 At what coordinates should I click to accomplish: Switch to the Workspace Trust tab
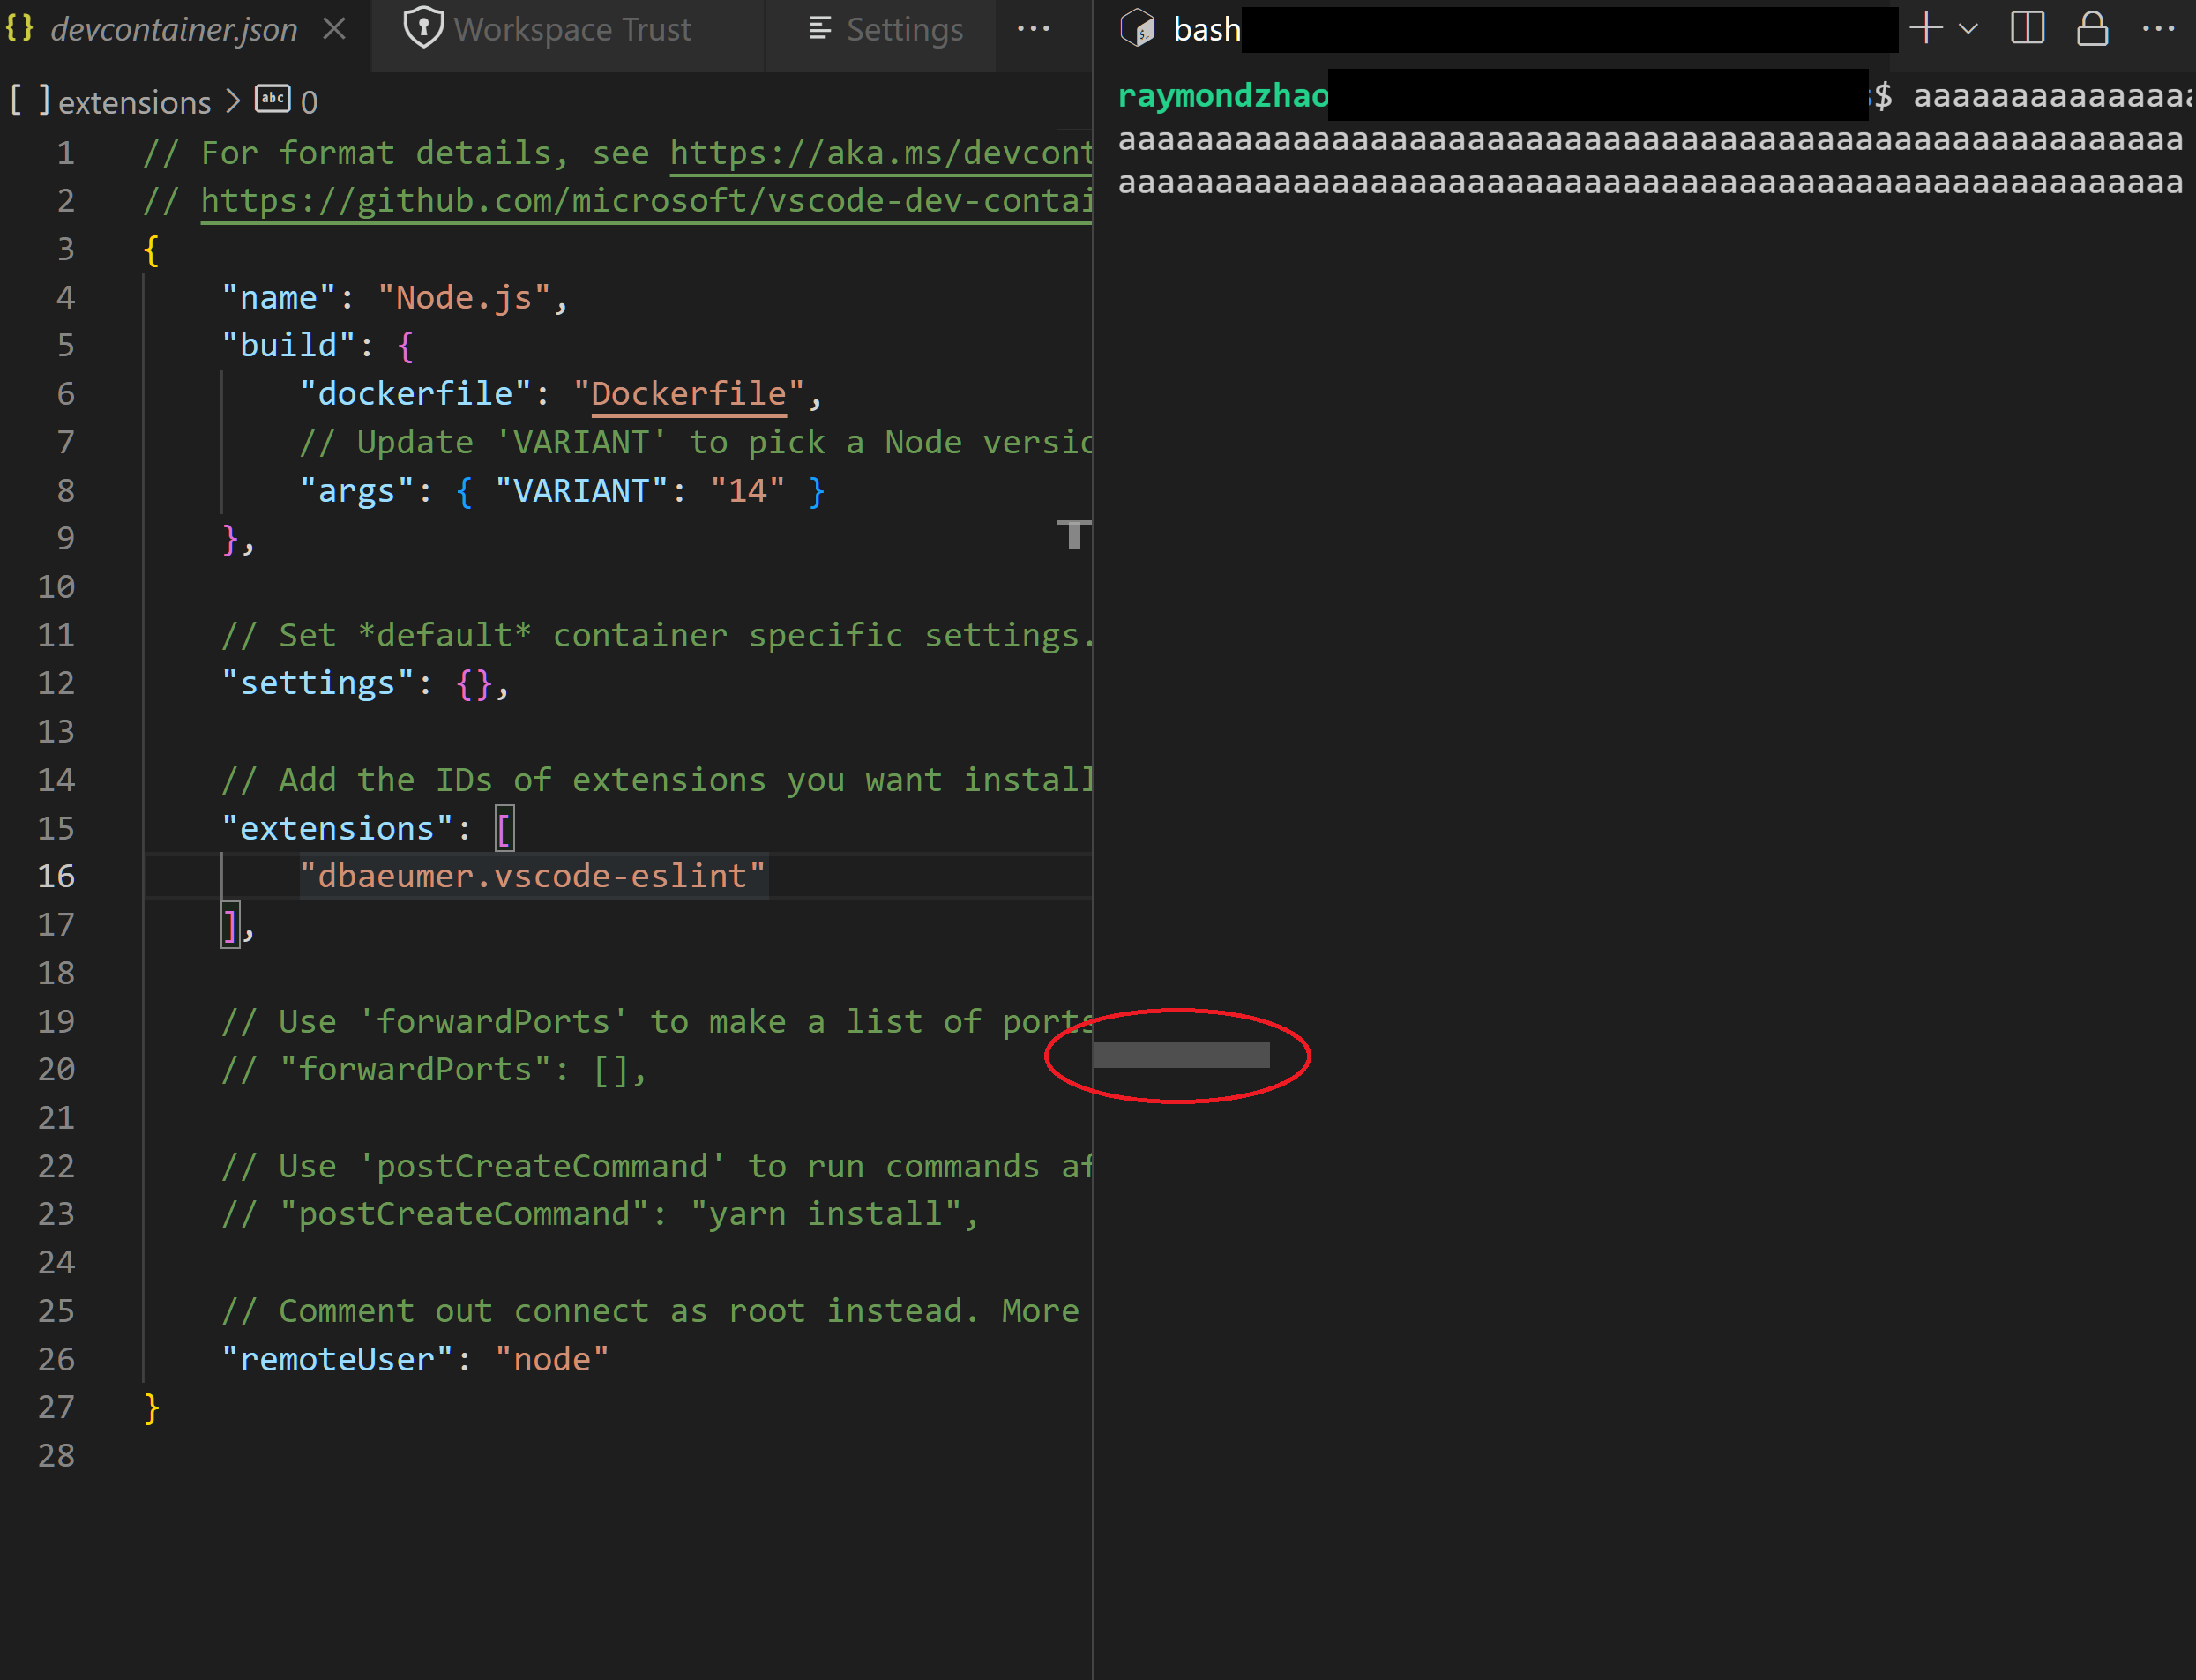[x=572, y=28]
